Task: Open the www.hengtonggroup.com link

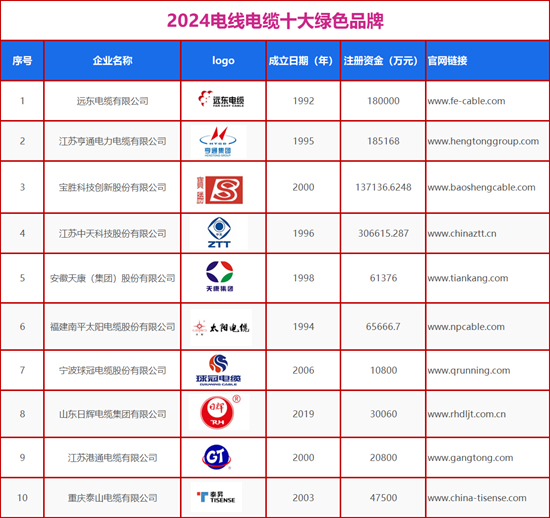Action: click(x=483, y=141)
